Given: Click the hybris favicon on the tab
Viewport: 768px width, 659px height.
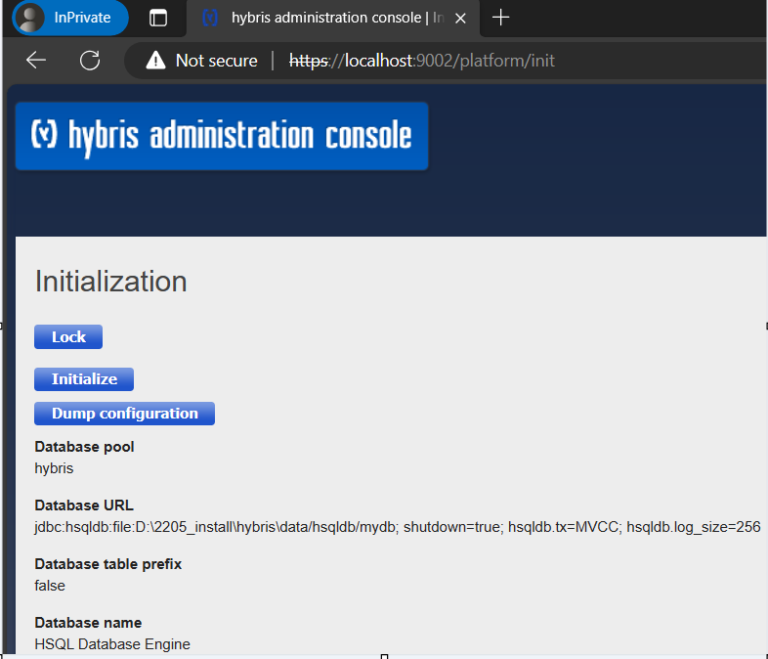Looking at the screenshot, I should click(210, 18).
